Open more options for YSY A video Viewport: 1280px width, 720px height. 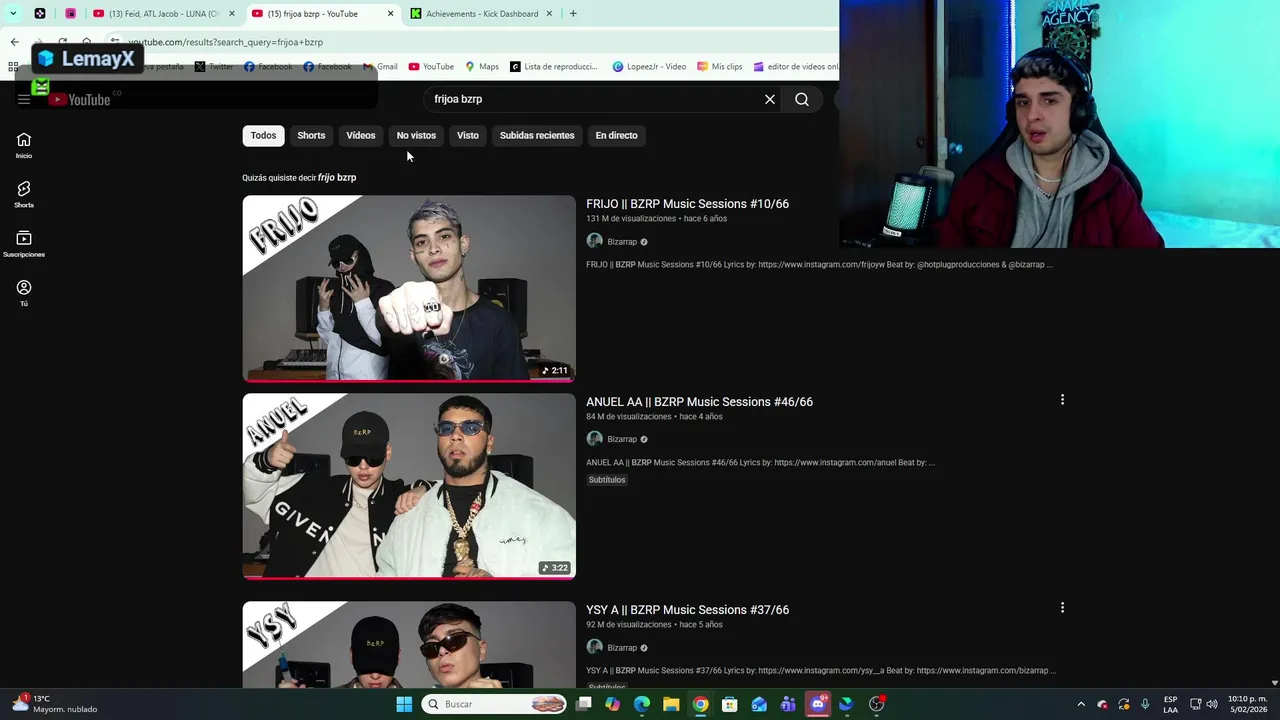[x=1062, y=608]
